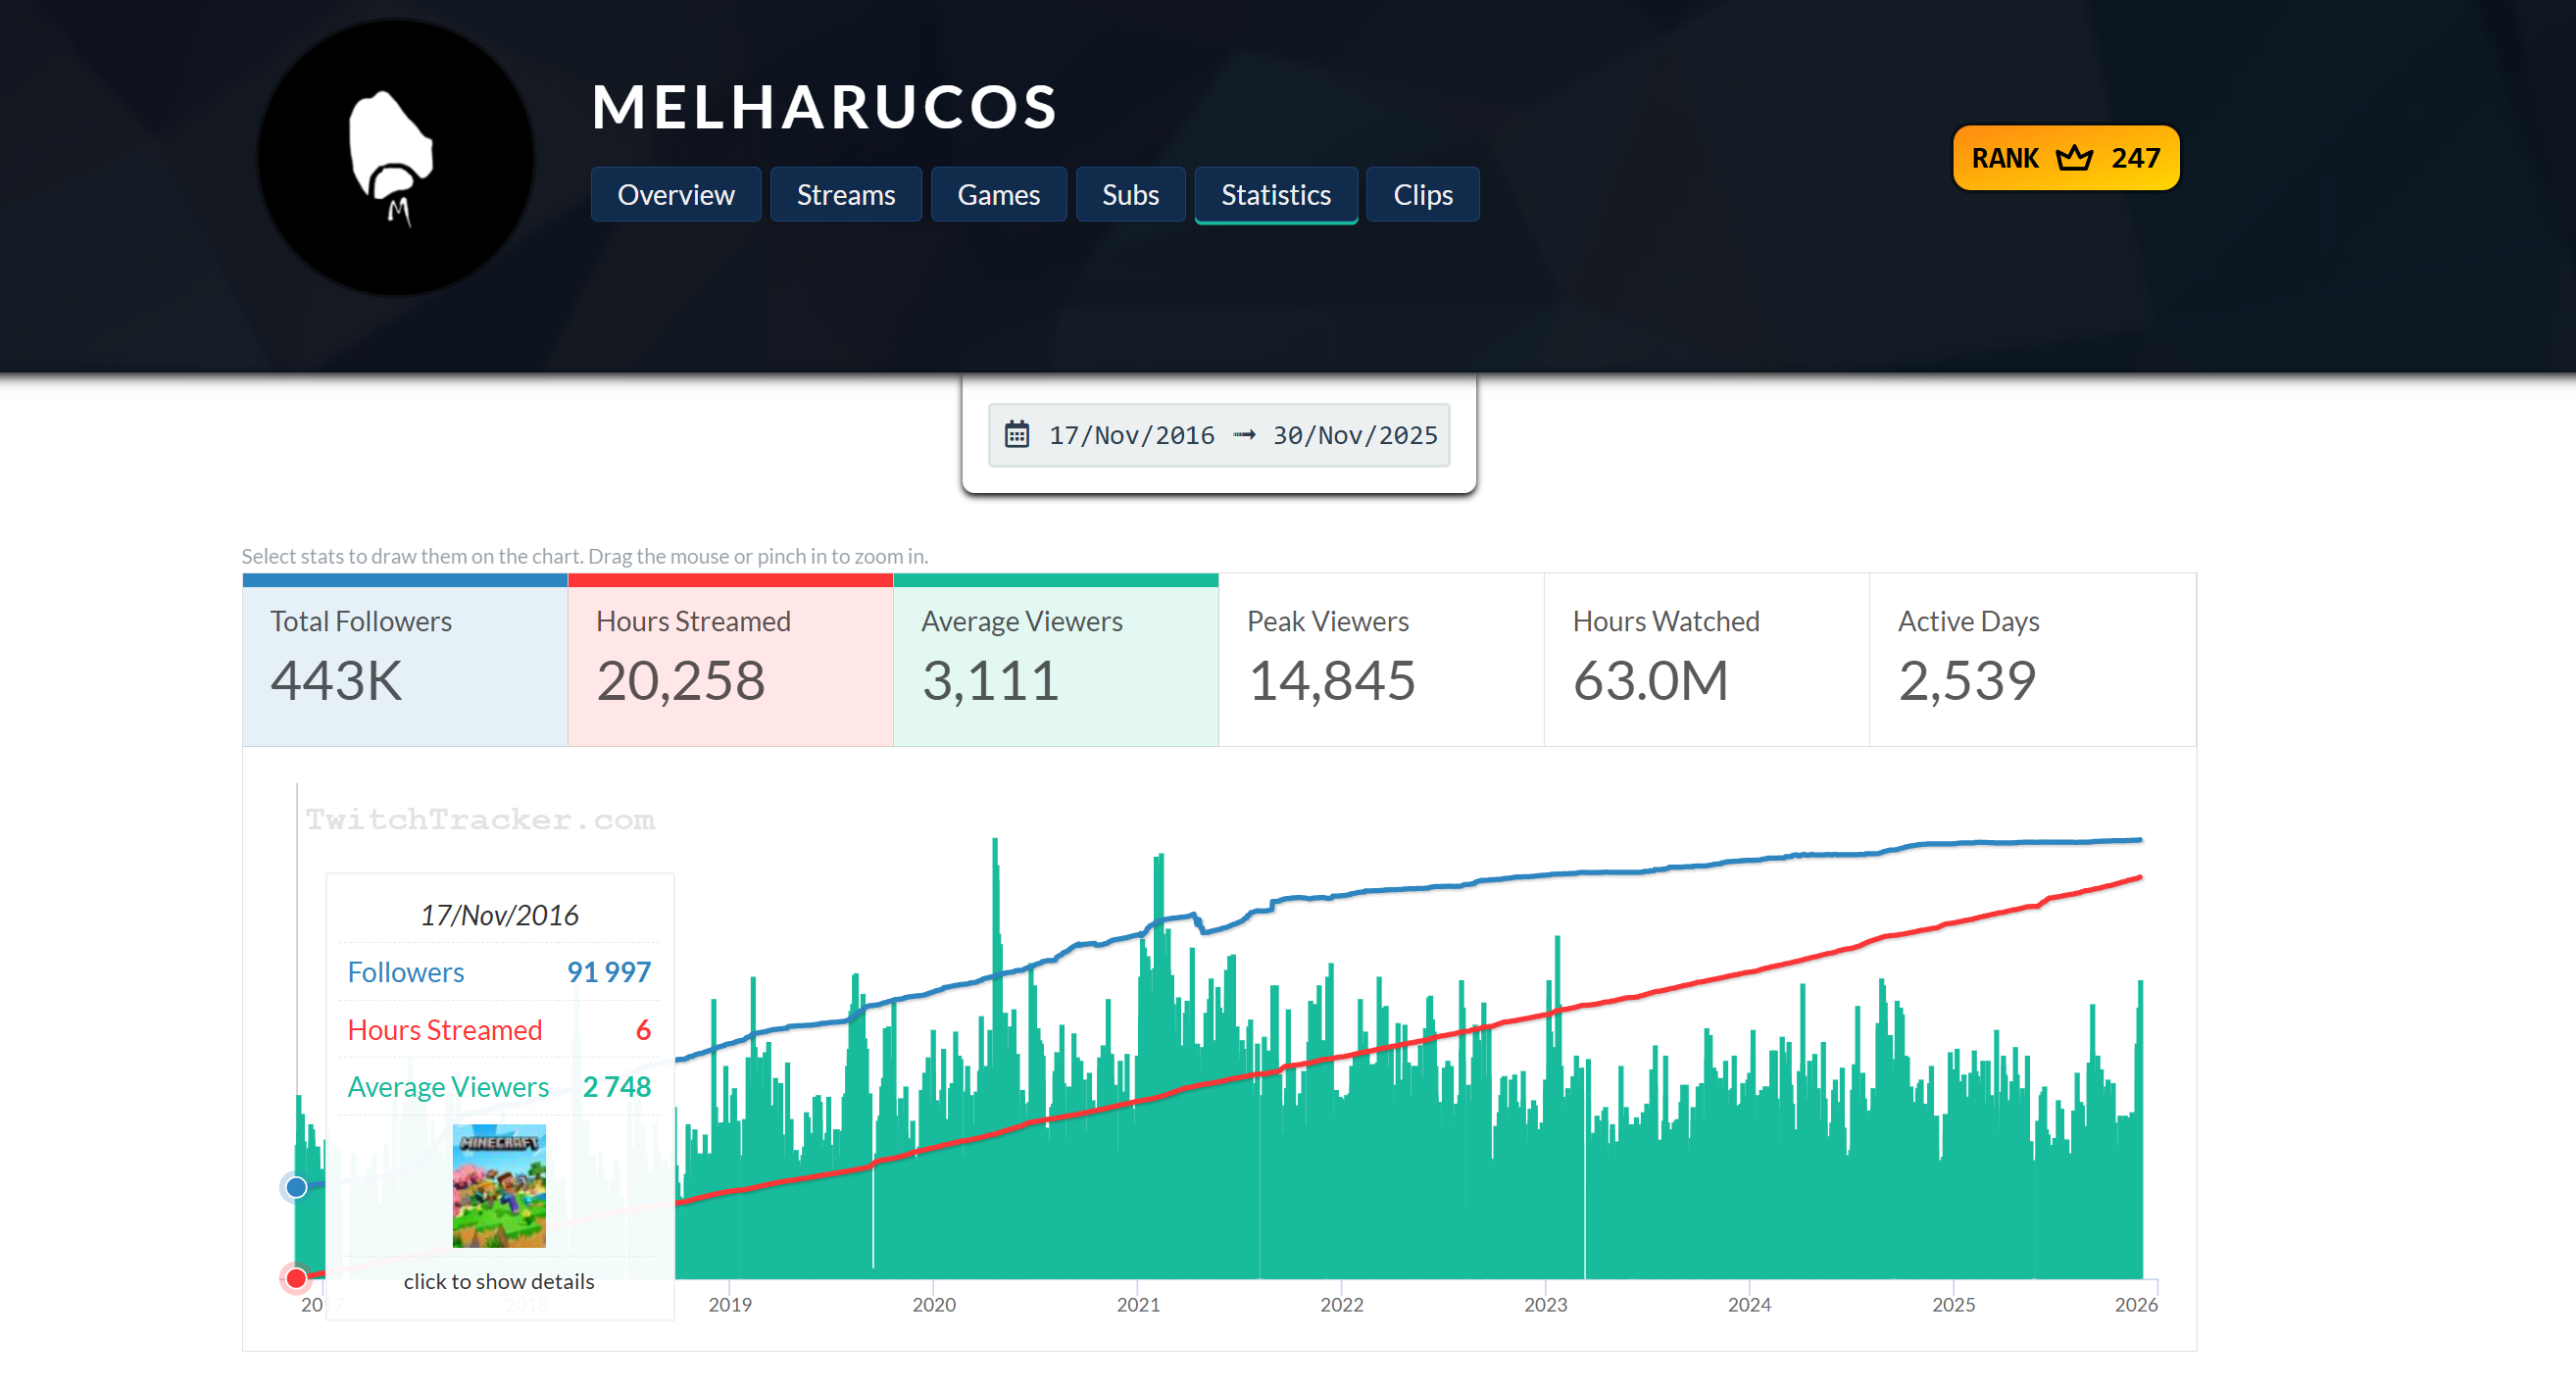
Task: Toggle the Hours Streamed stat off
Action: pyautogui.click(x=730, y=660)
